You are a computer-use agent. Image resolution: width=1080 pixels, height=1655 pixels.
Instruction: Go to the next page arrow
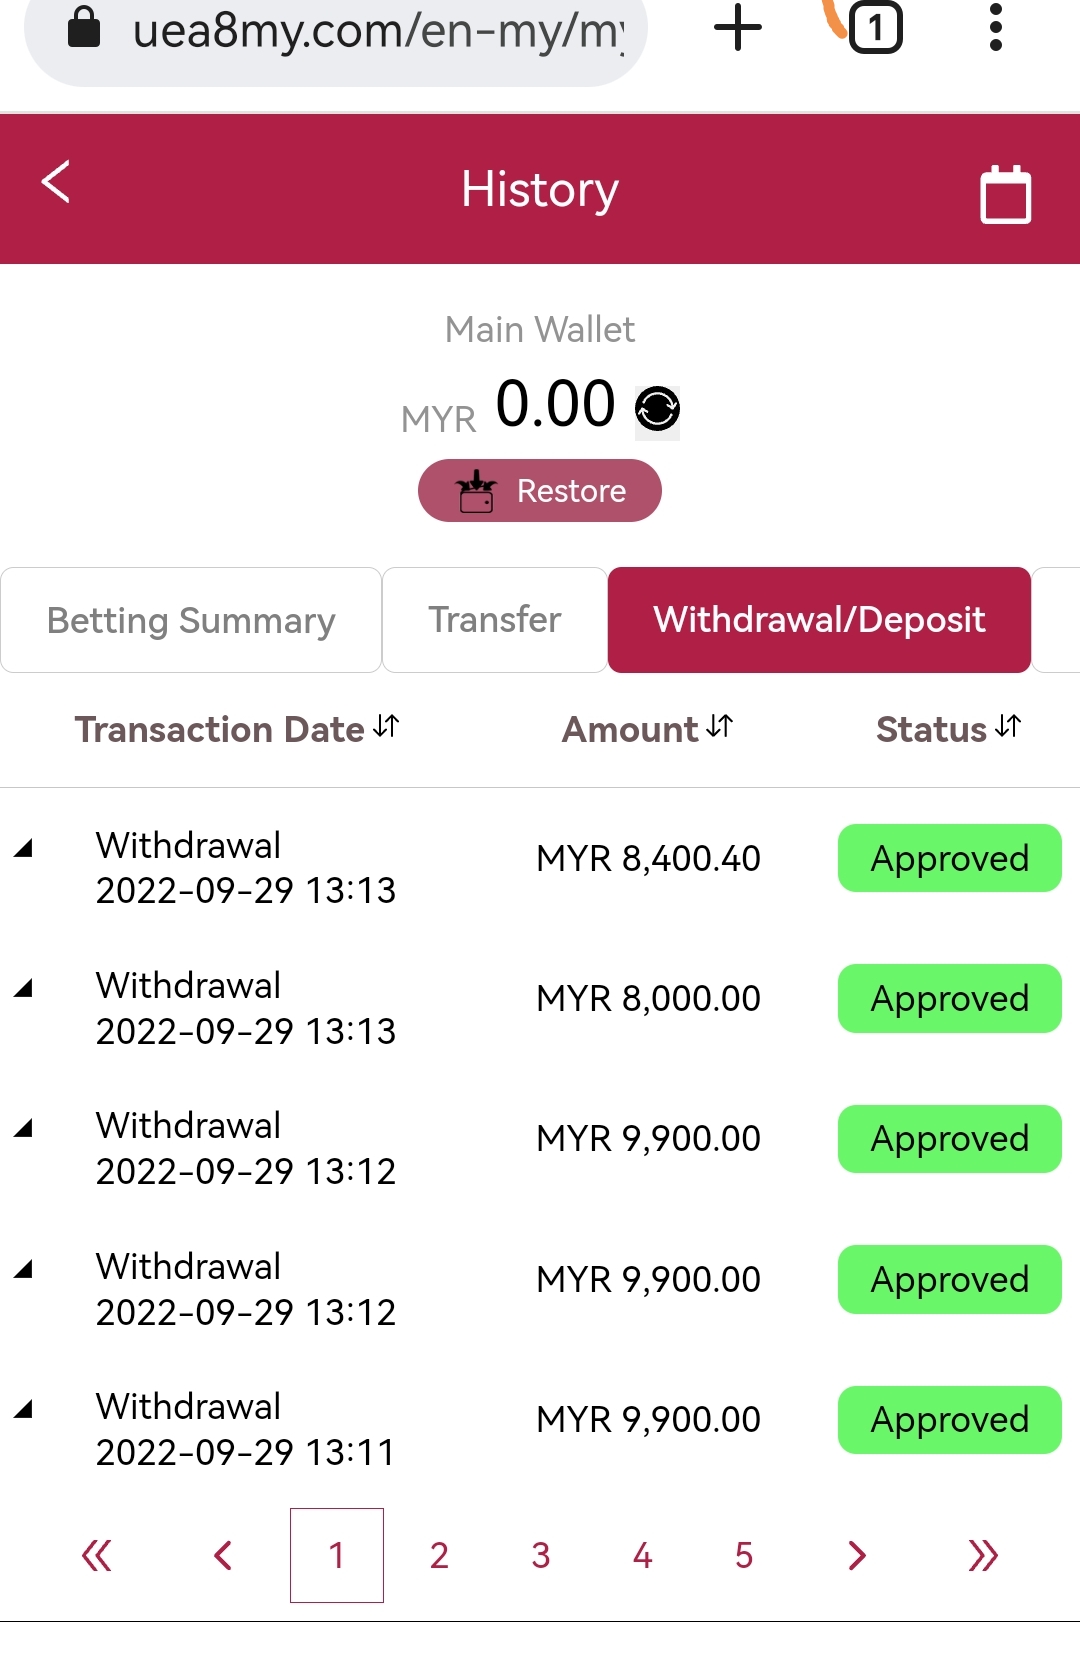(856, 1555)
